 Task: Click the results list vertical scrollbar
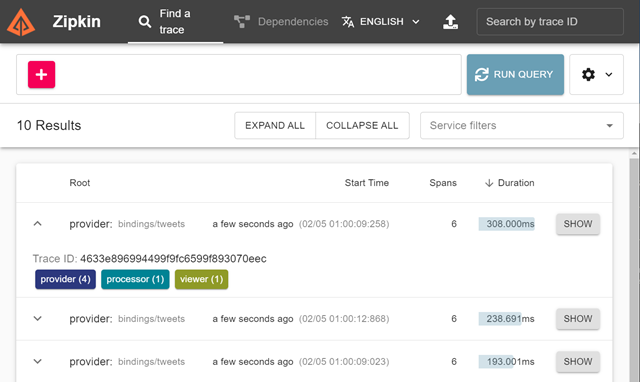click(634, 269)
